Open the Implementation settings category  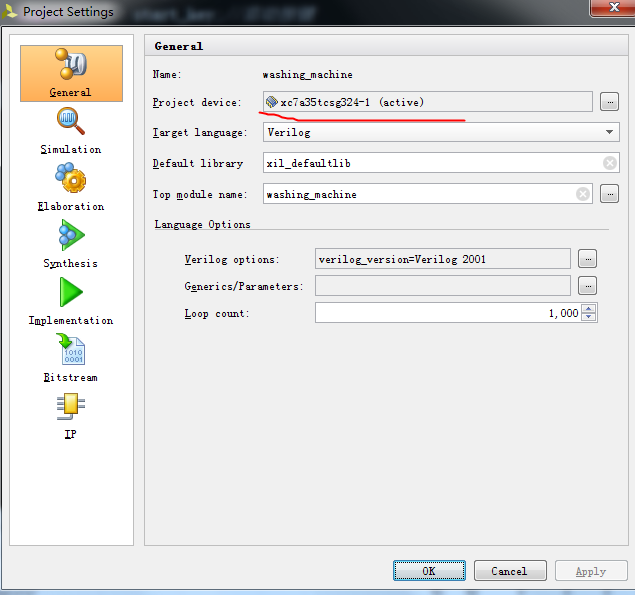click(x=71, y=301)
